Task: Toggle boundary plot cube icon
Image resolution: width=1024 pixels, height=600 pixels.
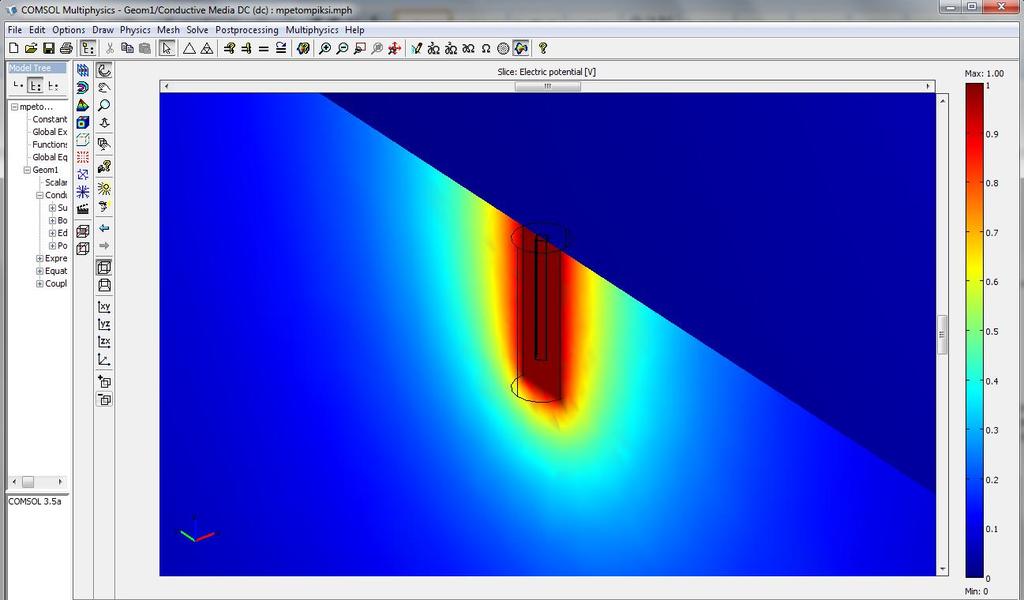Action: tap(83, 122)
